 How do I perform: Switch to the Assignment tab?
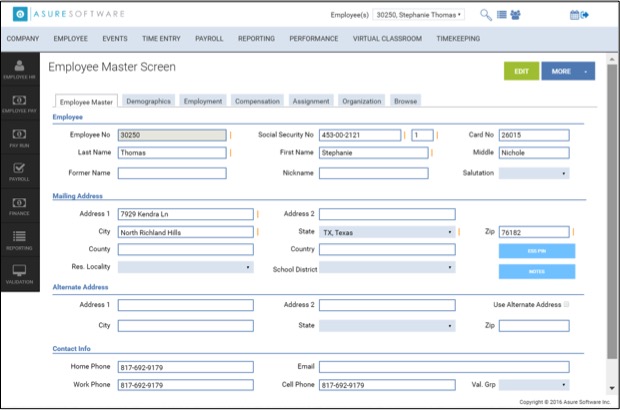click(x=311, y=101)
